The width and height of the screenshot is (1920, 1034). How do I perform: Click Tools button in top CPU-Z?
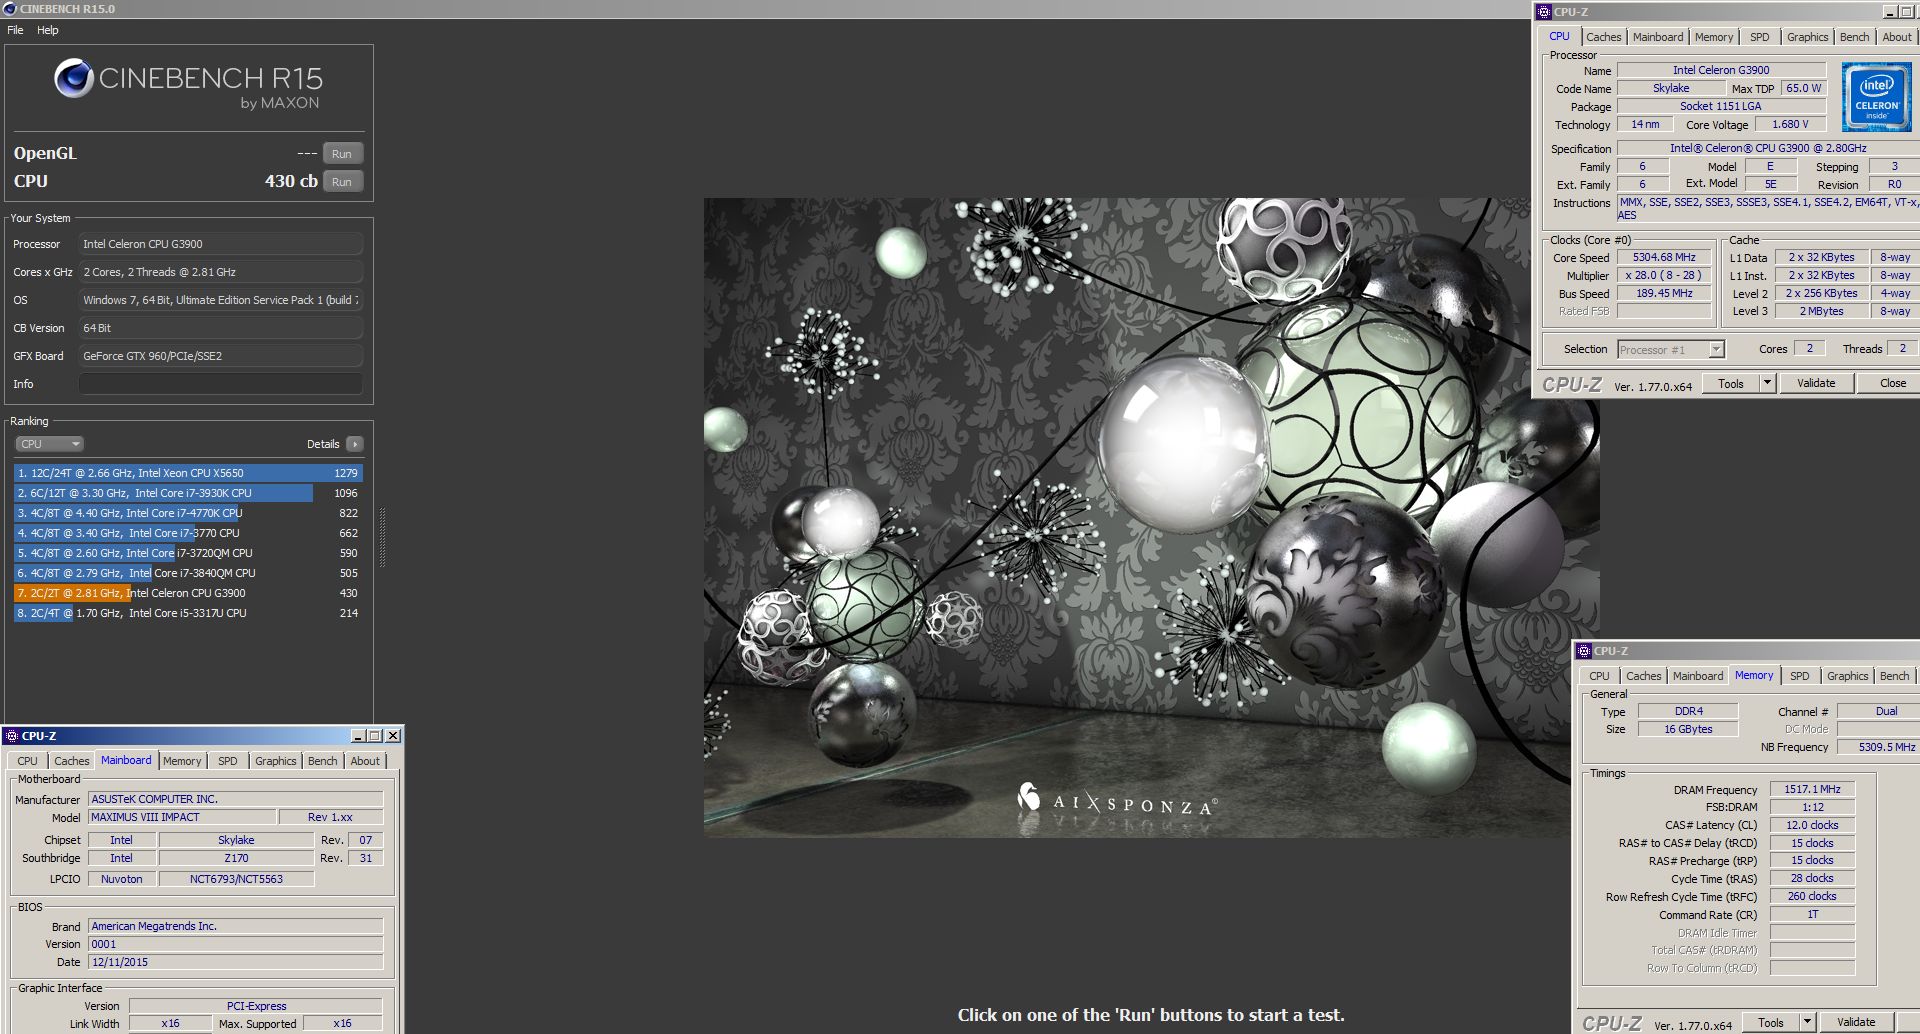(x=1730, y=383)
